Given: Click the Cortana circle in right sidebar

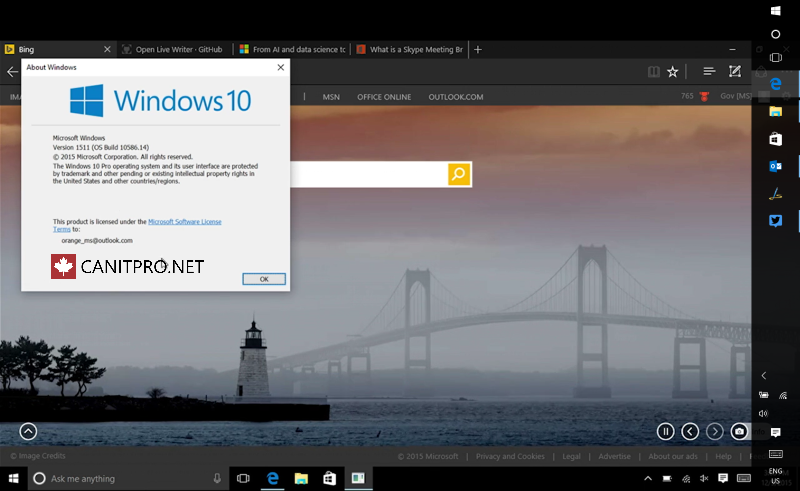Looking at the screenshot, I should [776, 34].
